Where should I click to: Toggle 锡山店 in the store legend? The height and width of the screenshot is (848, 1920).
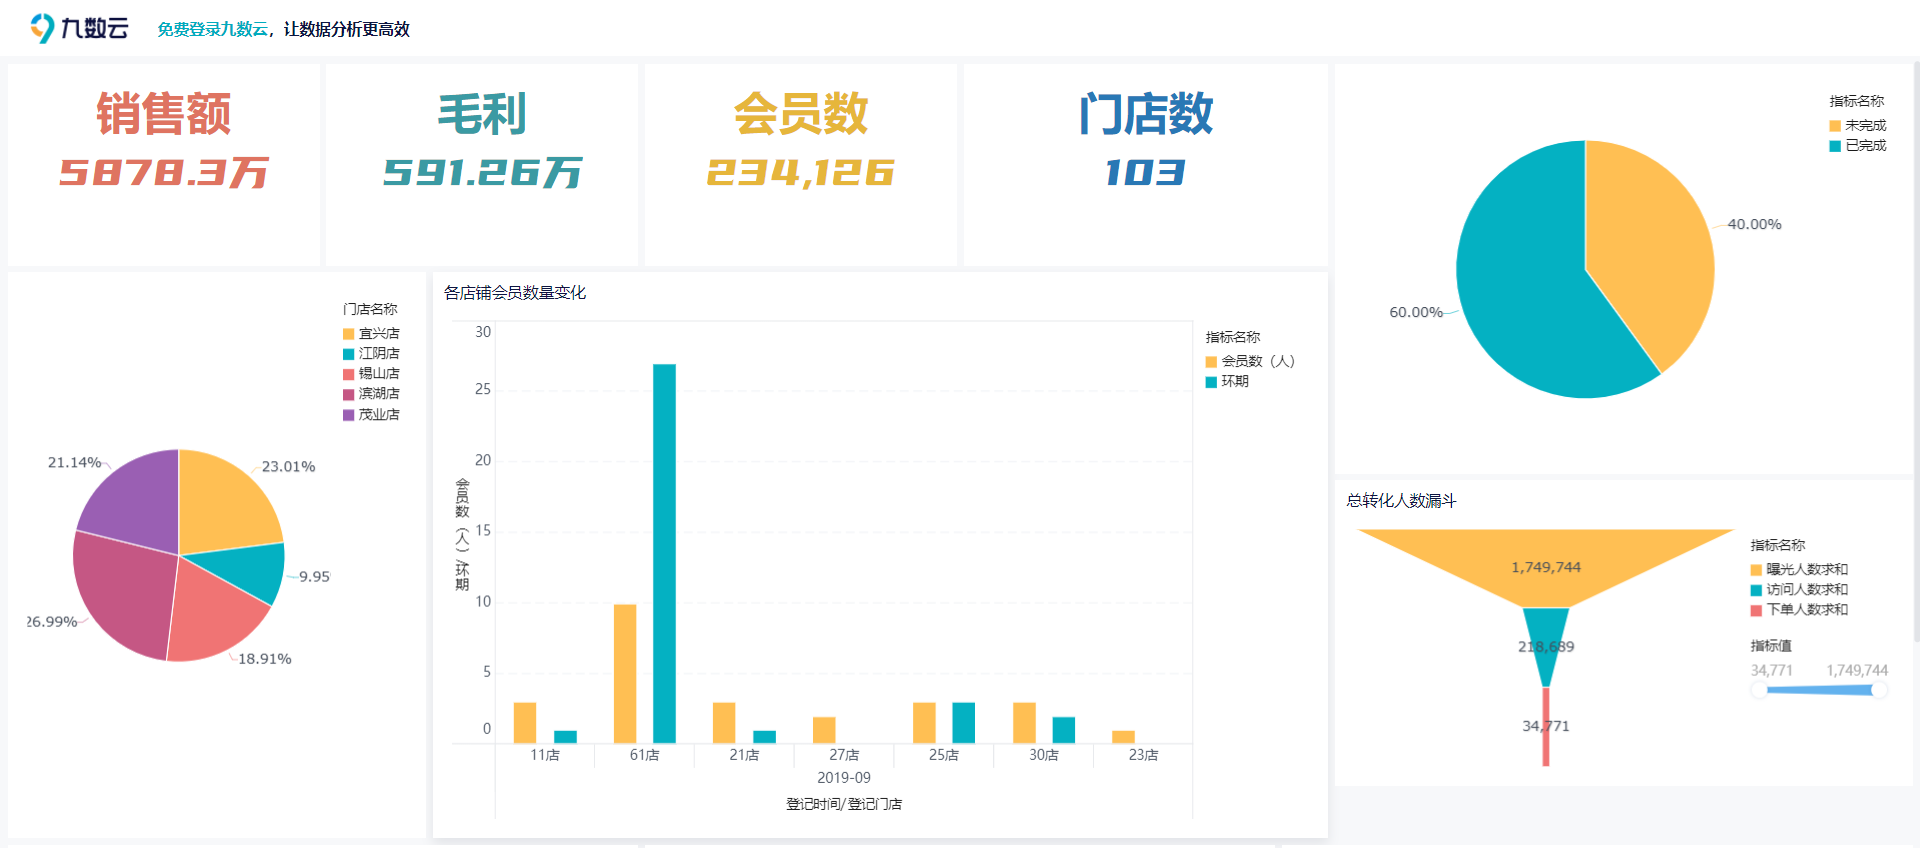(x=371, y=373)
